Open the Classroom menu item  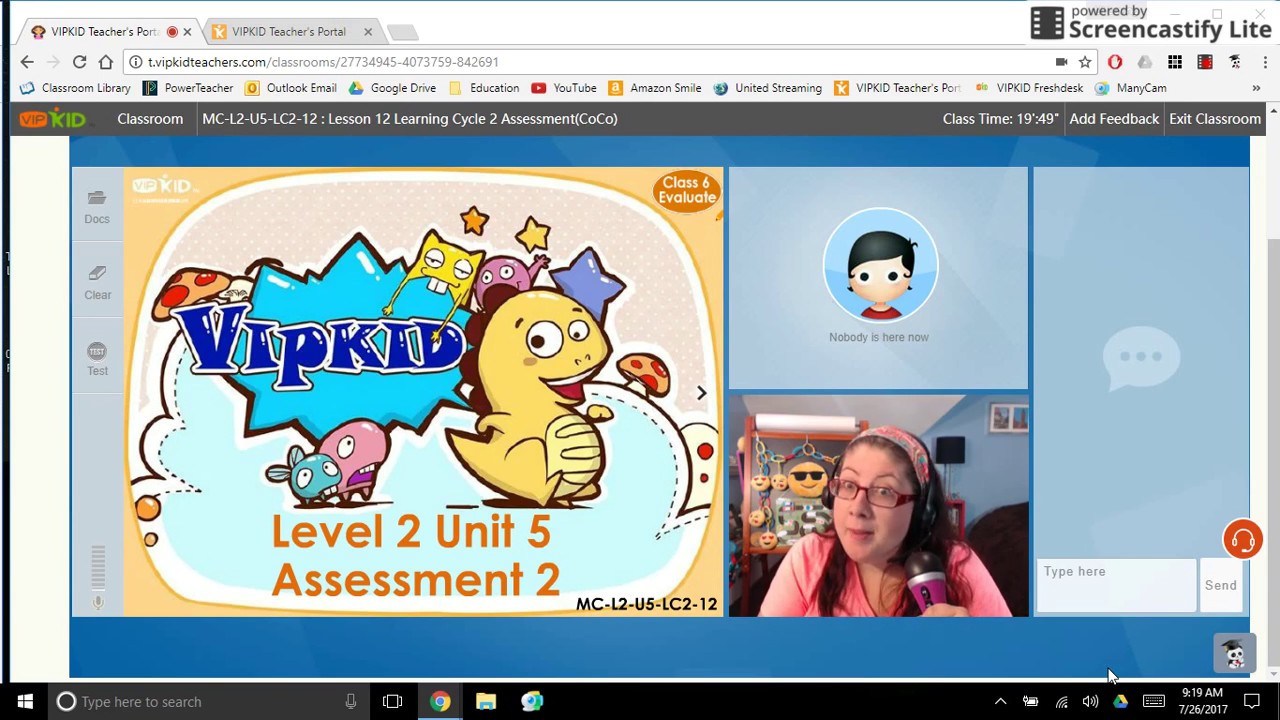click(150, 118)
